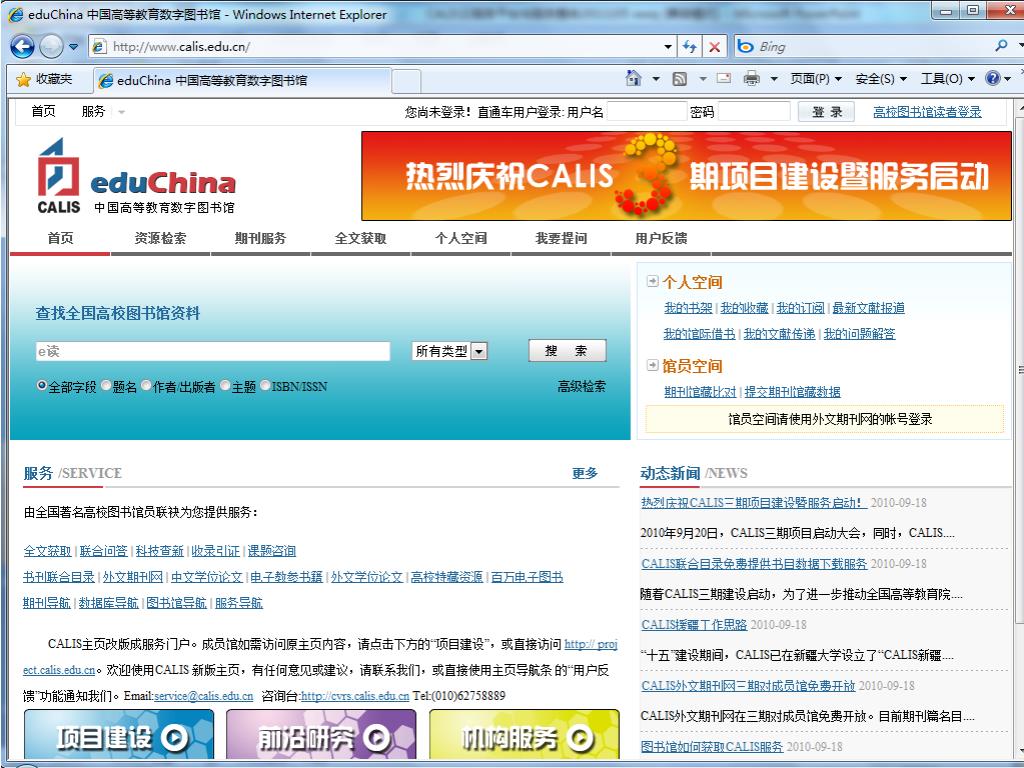Expand the RSS feeds dropdown arrow
1024x768 pixels.
(x=703, y=79)
